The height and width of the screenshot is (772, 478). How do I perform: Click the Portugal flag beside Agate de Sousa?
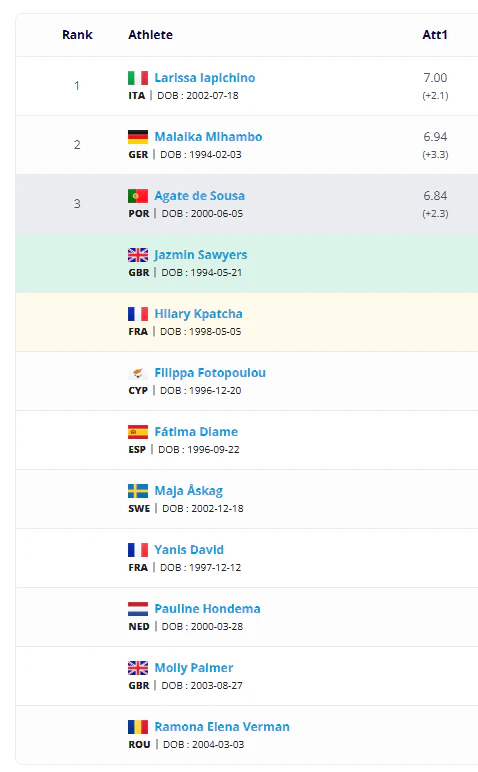pyautogui.click(x=138, y=196)
